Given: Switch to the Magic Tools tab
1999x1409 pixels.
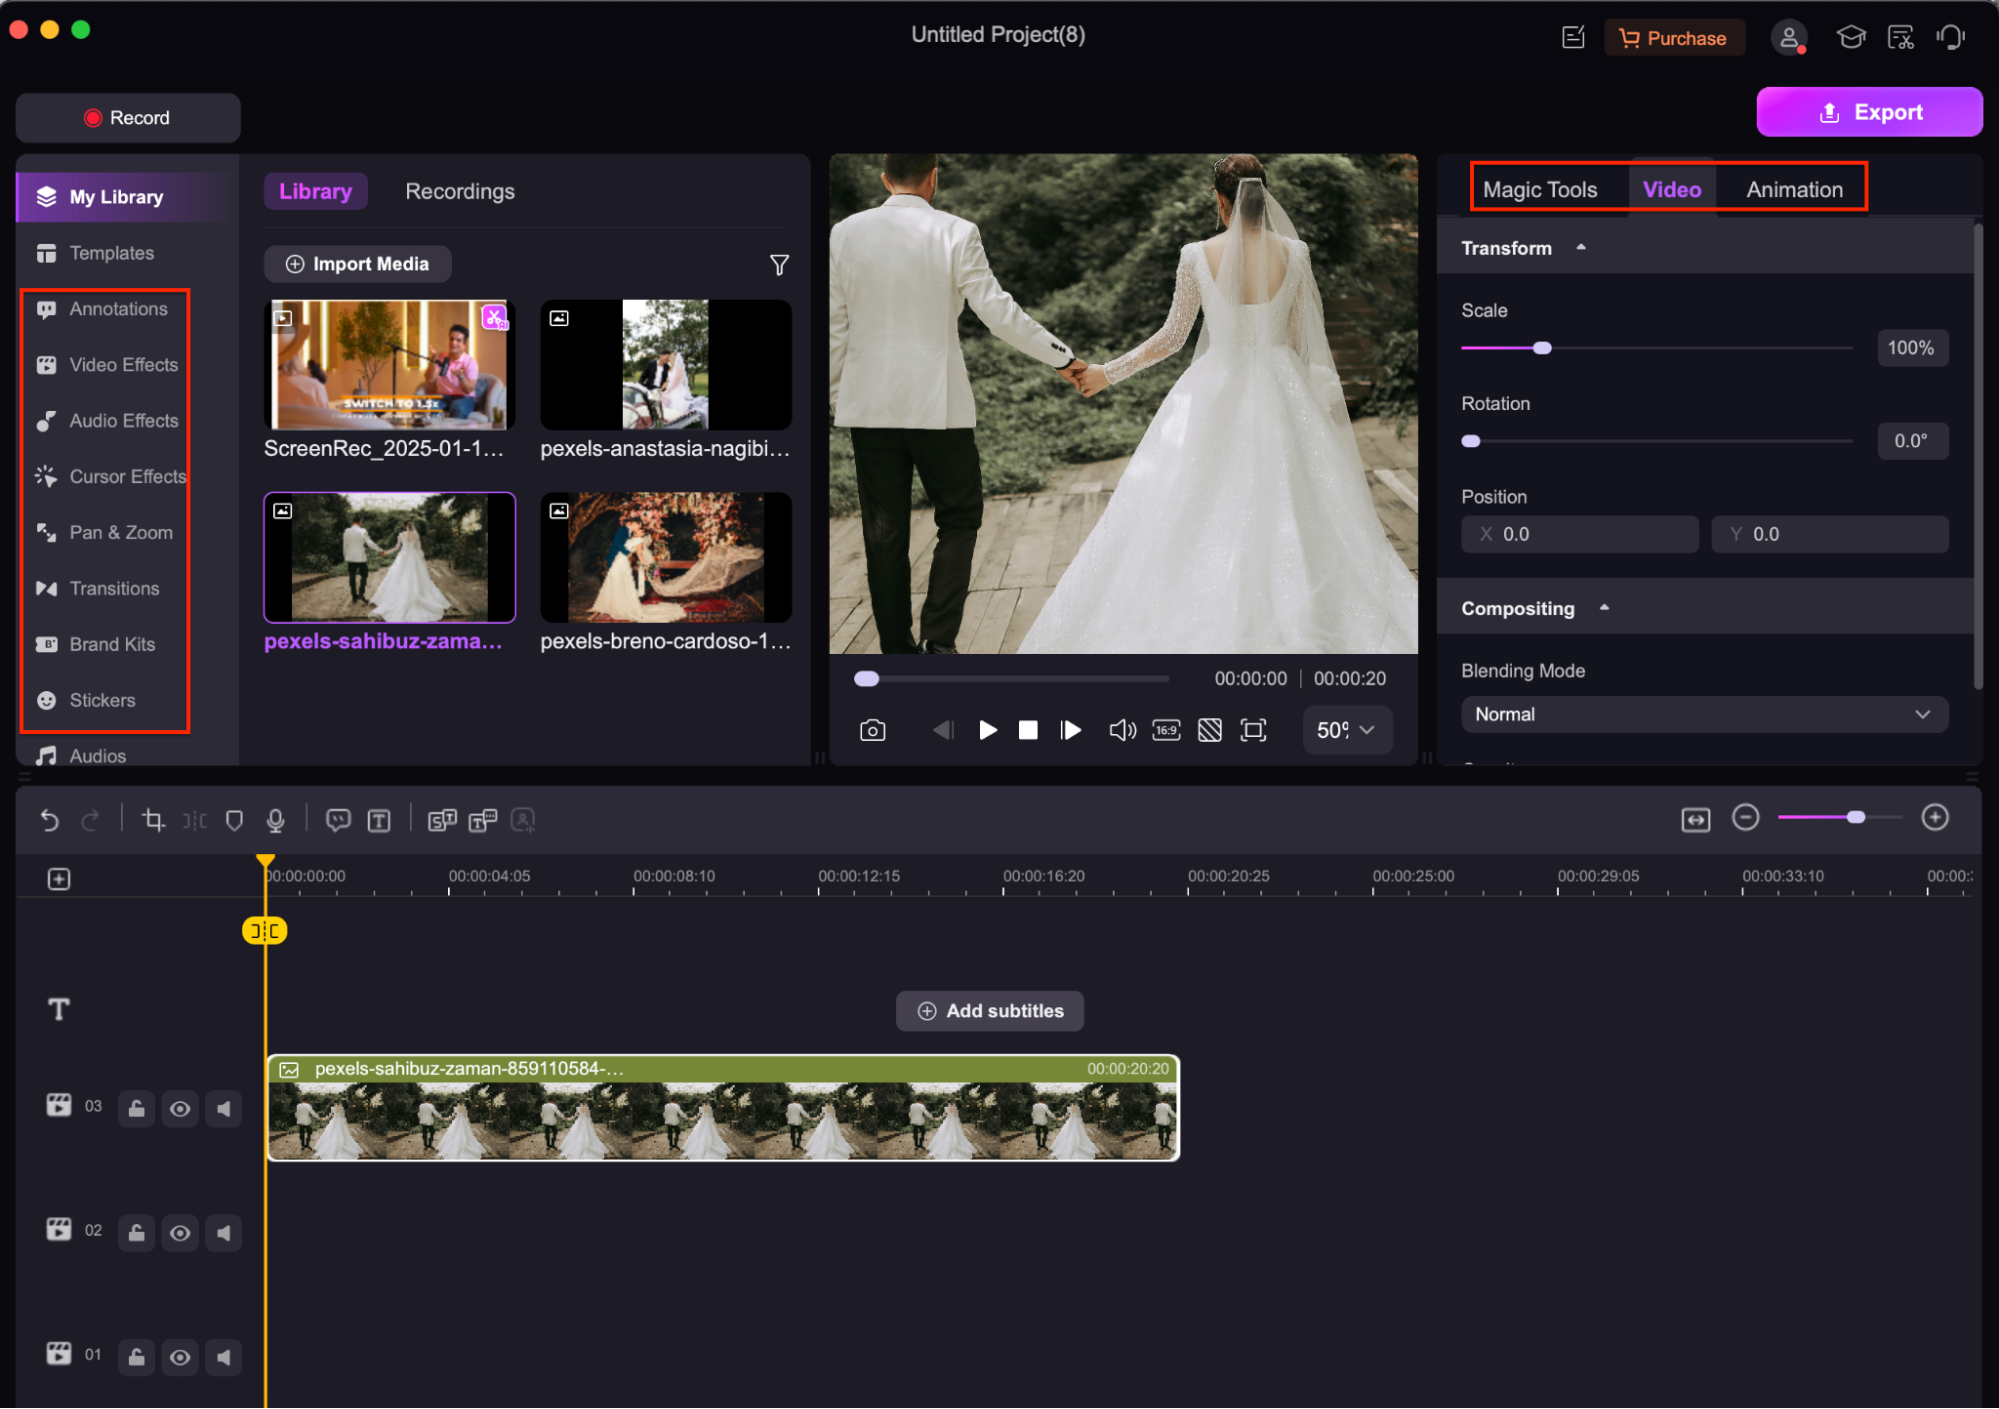Looking at the screenshot, I should pyautogui.click(x=1539, y=190).
